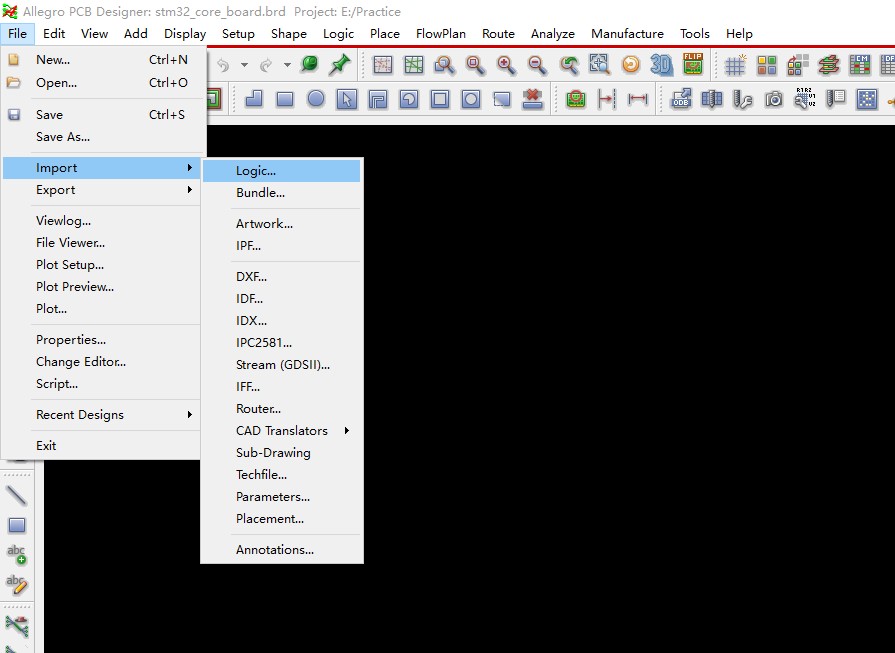Open the Edit menu
Viewport: 895px width, 653px height.
pyautogui.click(x=54, y=34)
